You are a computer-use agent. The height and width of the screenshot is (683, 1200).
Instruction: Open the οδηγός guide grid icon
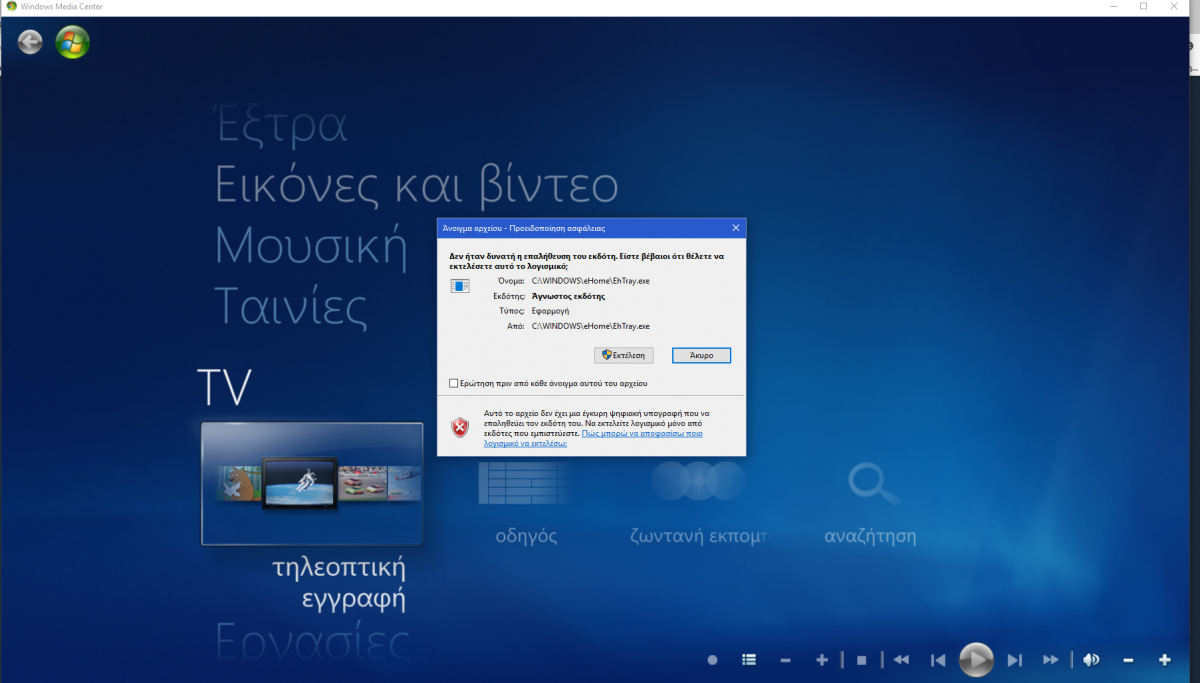click(526, 483)
